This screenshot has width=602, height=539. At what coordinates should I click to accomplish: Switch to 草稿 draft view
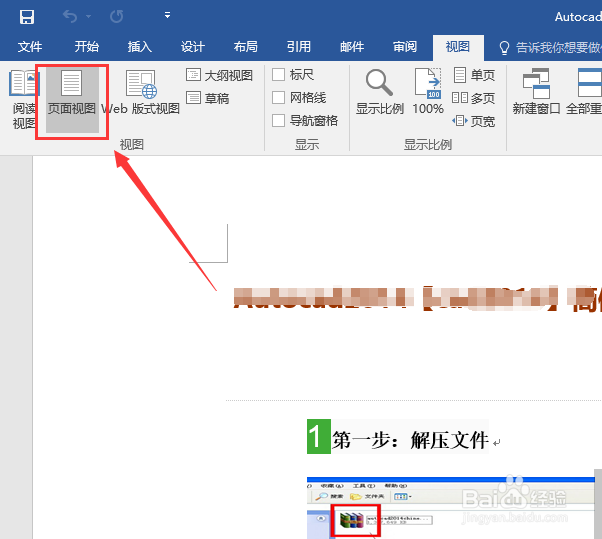(207, 98)
